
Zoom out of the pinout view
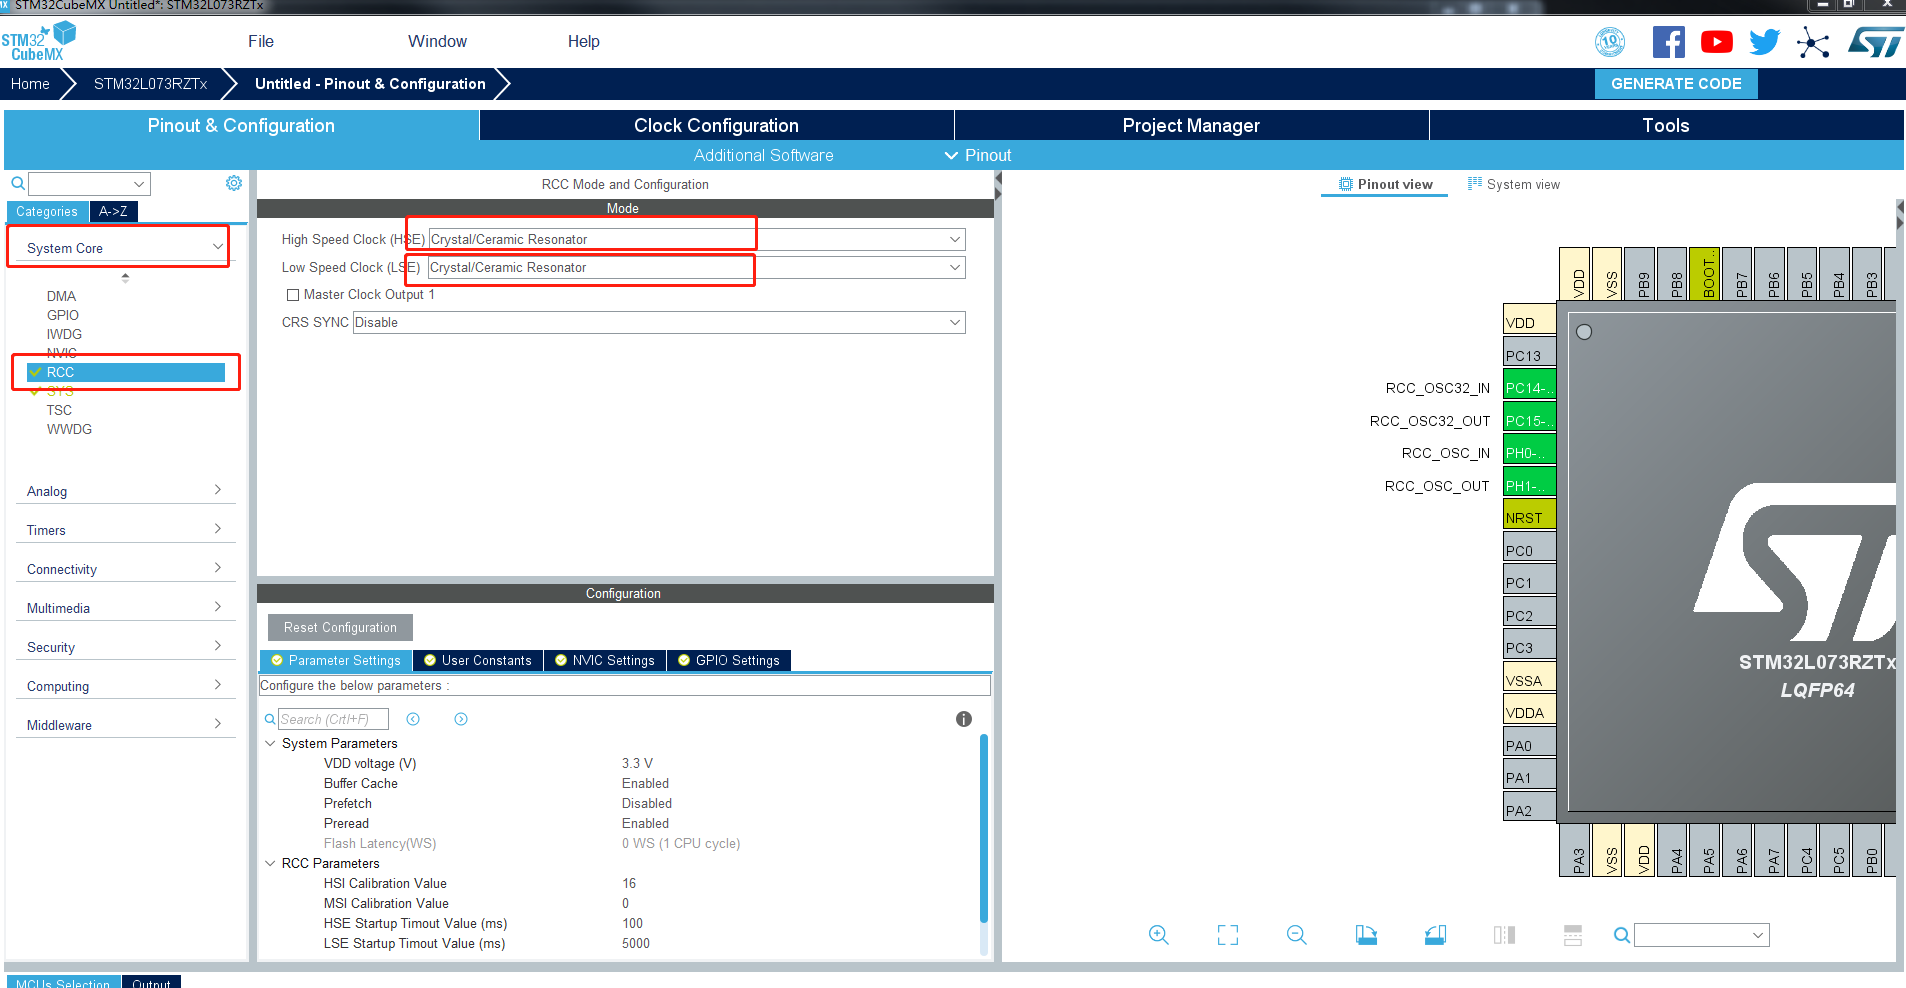coord(1296,935)
